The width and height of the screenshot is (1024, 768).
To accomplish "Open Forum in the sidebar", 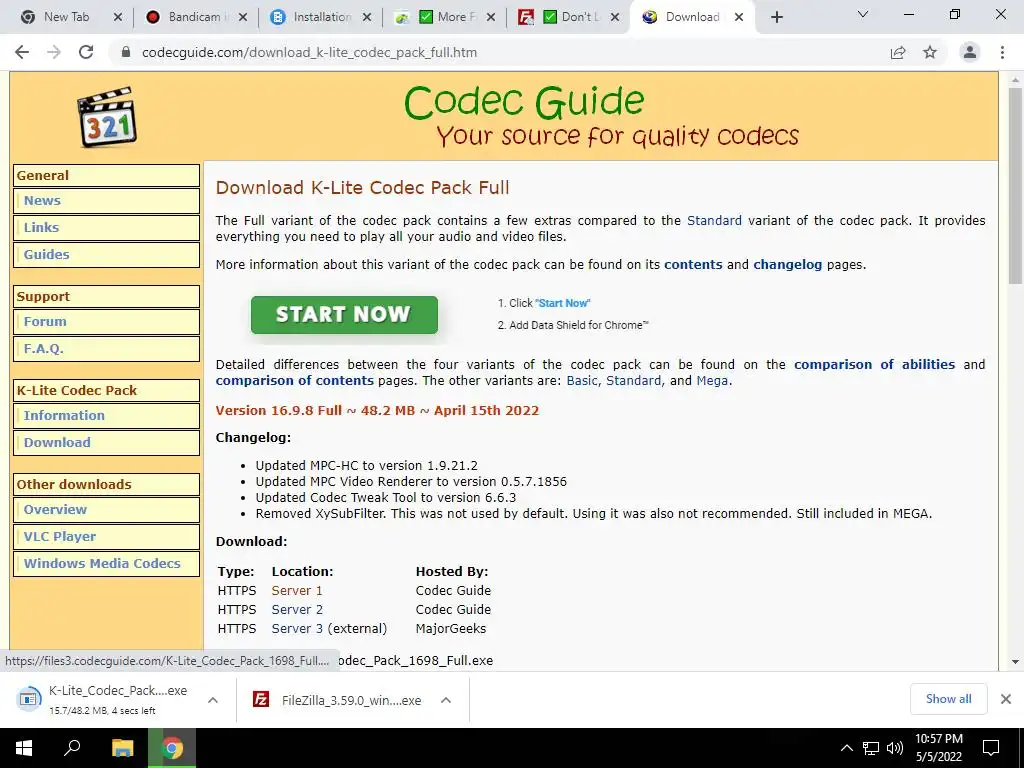I will click(x=106, y=322).
